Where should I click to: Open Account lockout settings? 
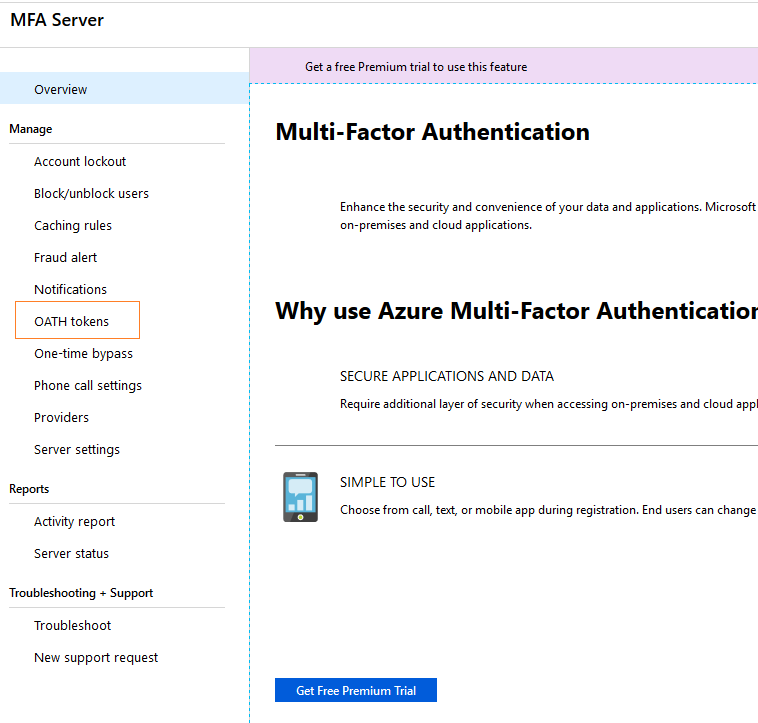pos(80,161)
